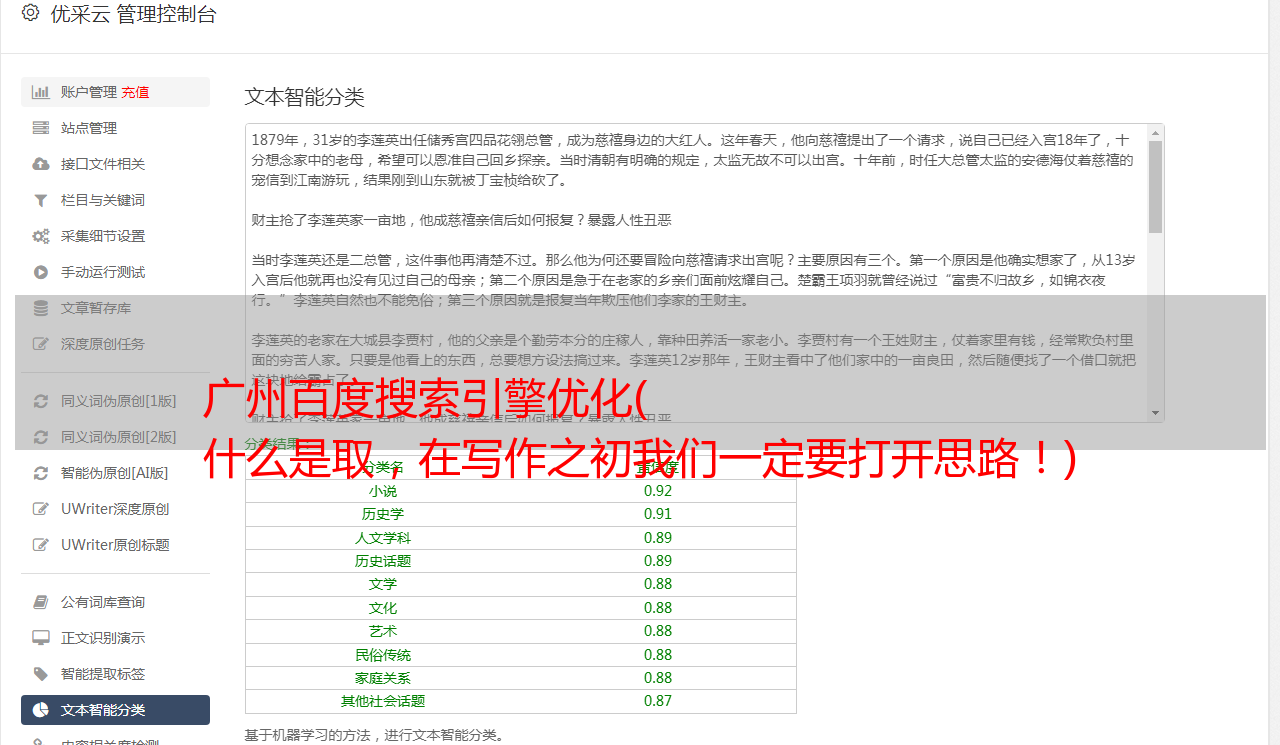Click the 其他社会话题 category cell
This screenshot has width=1280, height=745.
[383, 701]
